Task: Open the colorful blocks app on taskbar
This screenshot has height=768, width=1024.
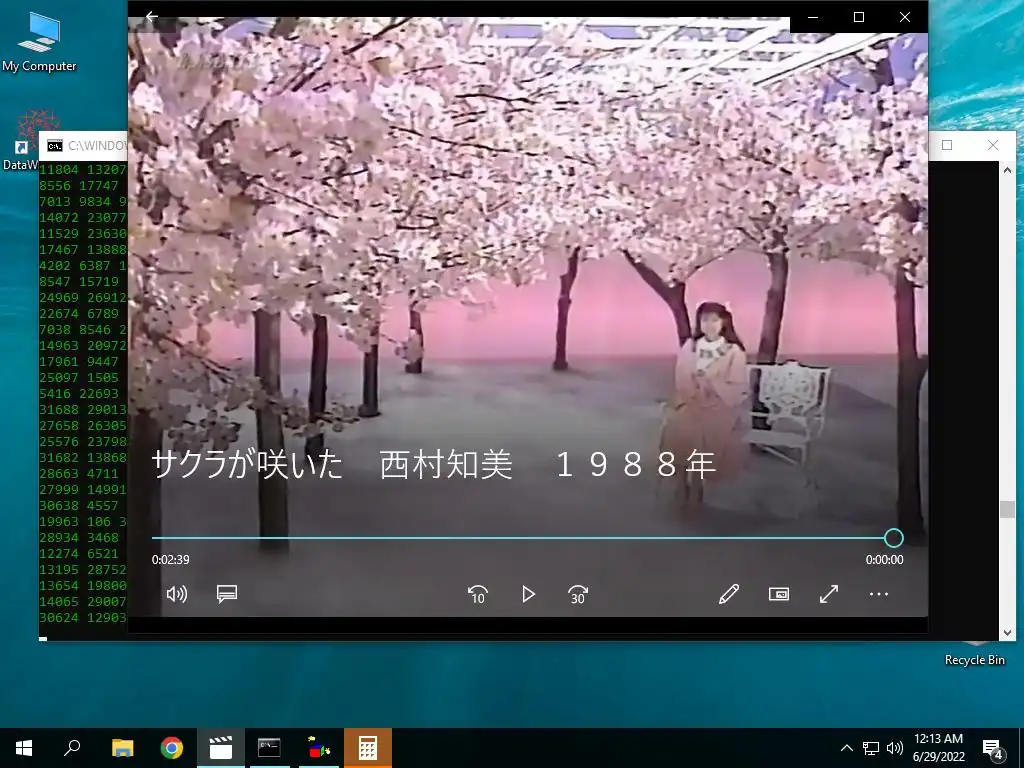Action: tap(319, 748)
